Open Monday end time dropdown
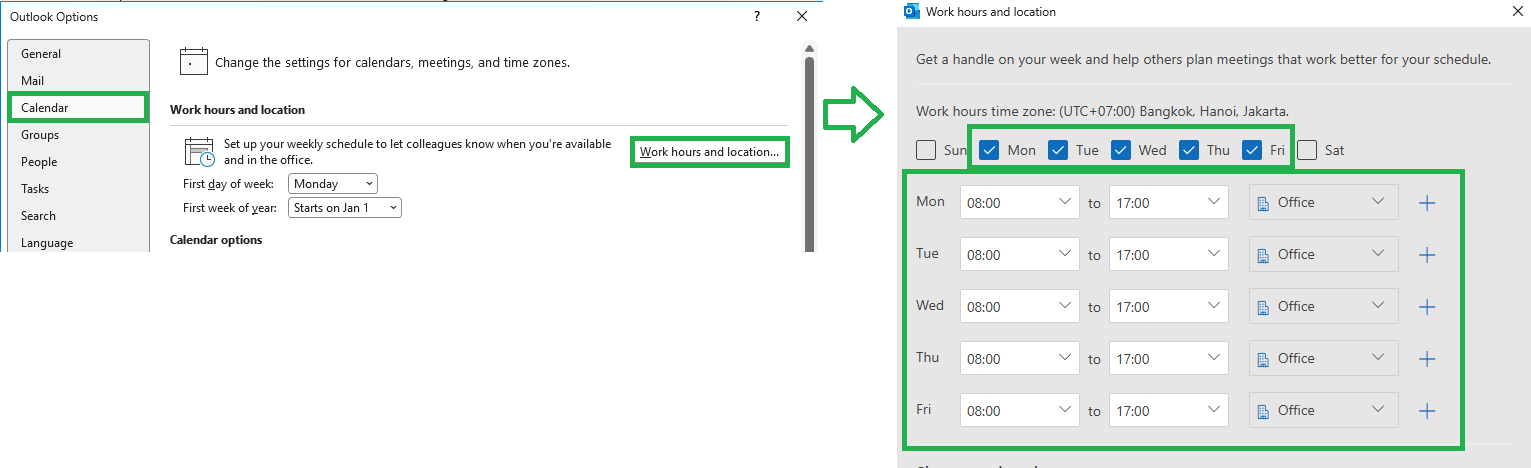 coord(1168,202)
